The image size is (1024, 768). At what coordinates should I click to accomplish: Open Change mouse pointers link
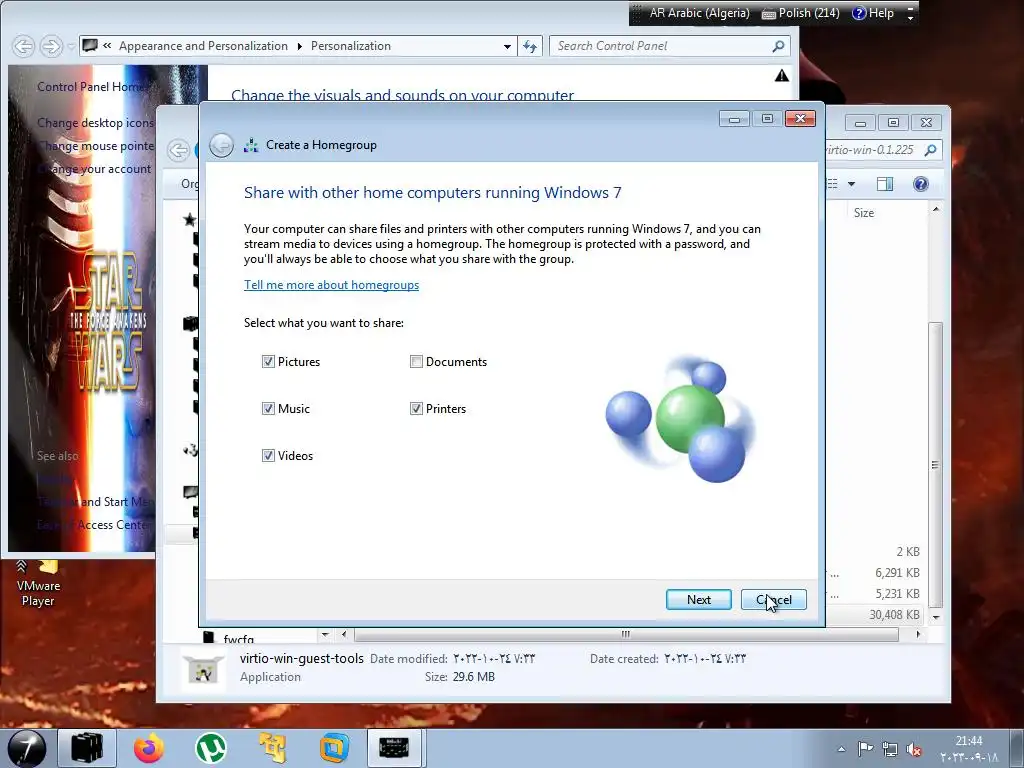95,146
